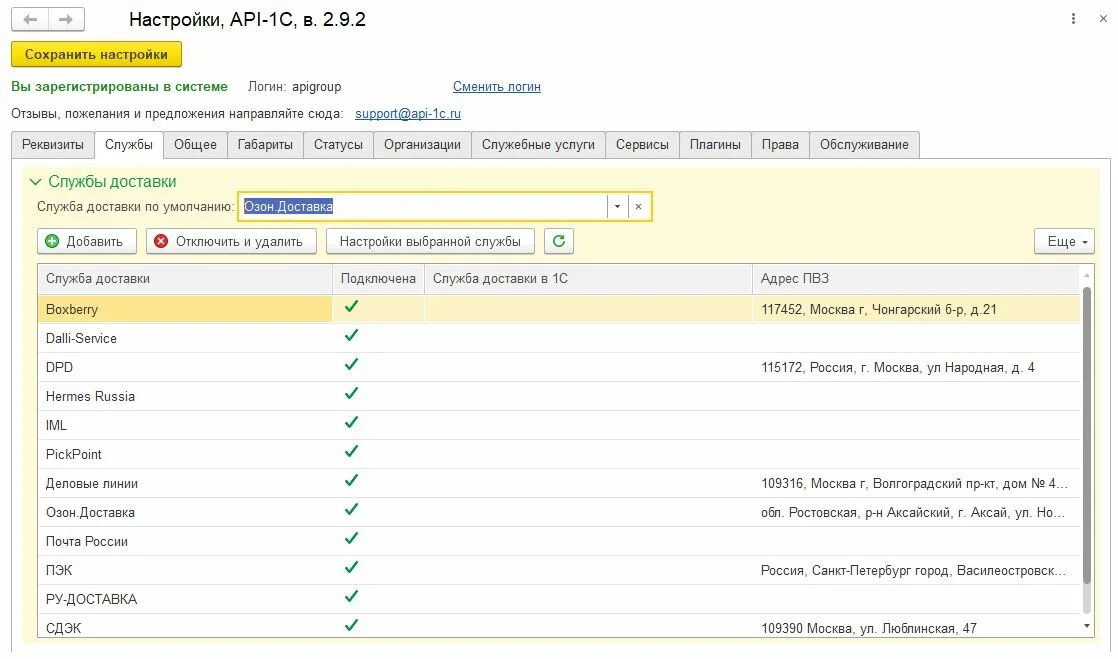1118x659 pixels.
Task: Open the default delivery service dropdown
Action: pyautogui.click(x=617, y=207)
